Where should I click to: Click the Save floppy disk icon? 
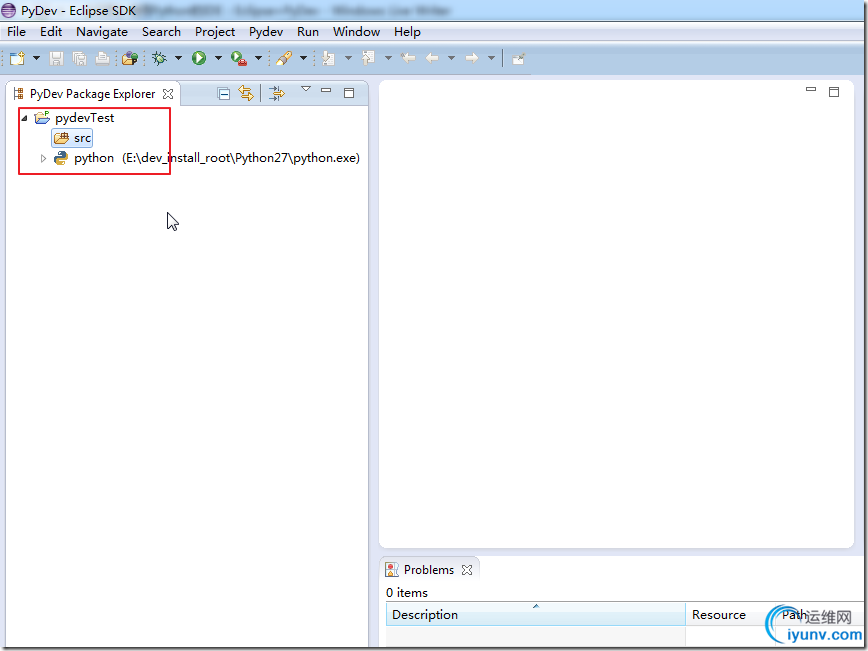pyautogui.click(x=56, y=58)
